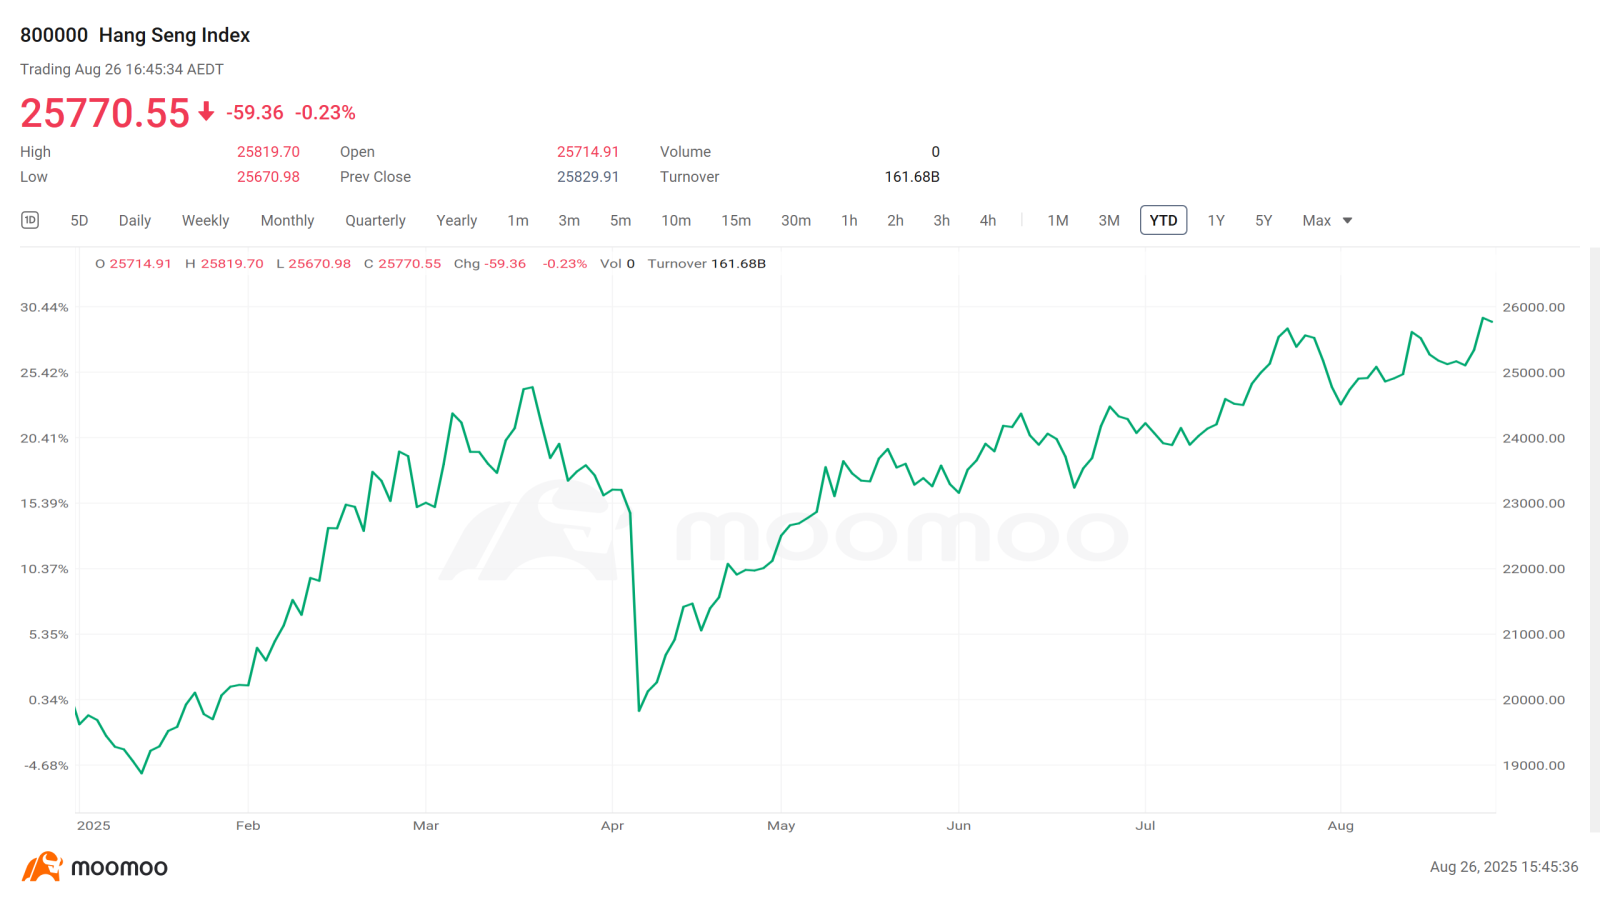1600x900 pixels.
Task: Click the red down arrow beside price
Action: pyautogui.click(x=206, y=112)
